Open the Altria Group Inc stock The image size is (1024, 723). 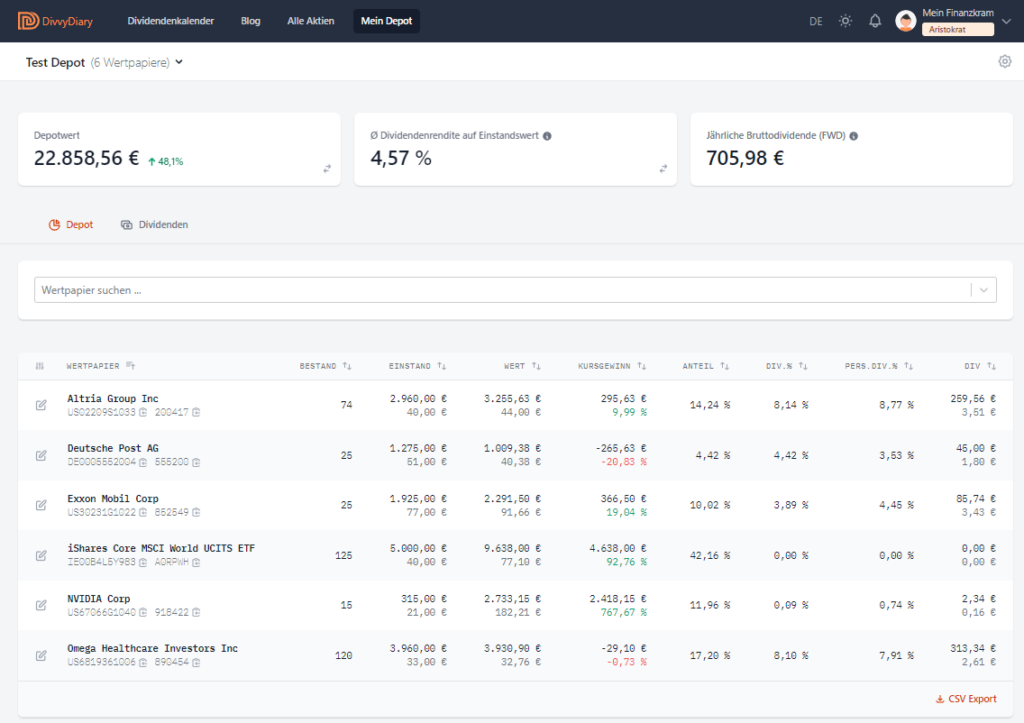point(112,398)
